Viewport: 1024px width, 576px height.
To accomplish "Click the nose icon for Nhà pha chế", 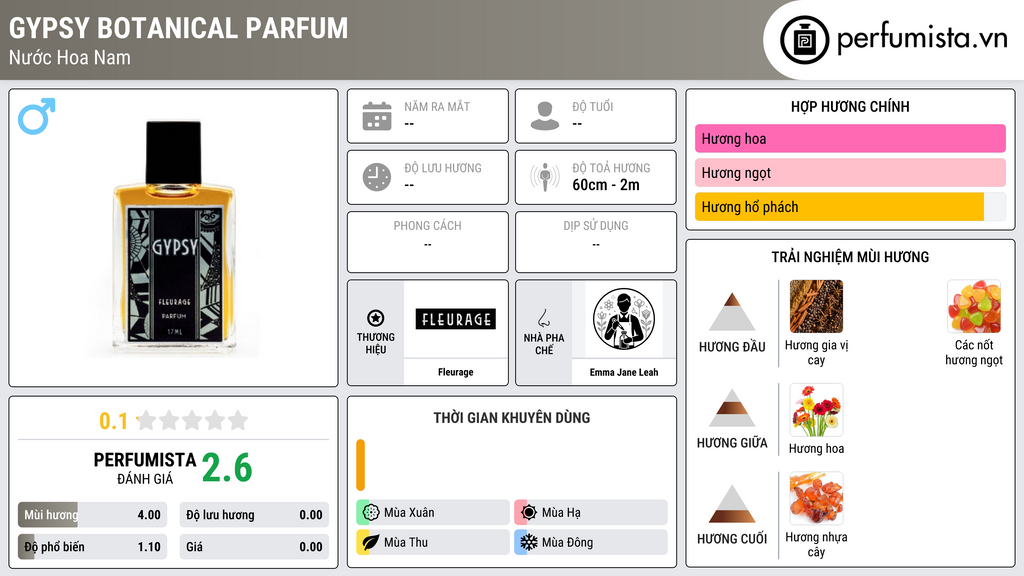I will tap(543, 318).
